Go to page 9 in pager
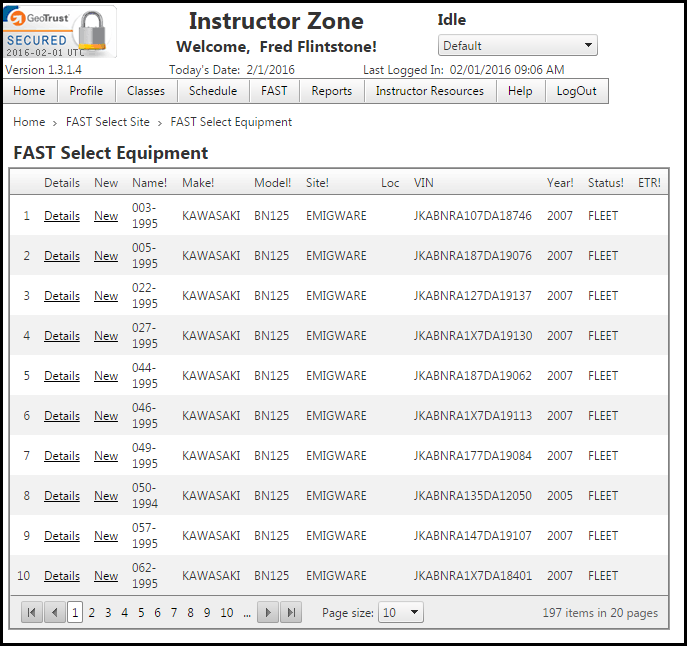Screen dimensions: 687x646 [207, 613]
